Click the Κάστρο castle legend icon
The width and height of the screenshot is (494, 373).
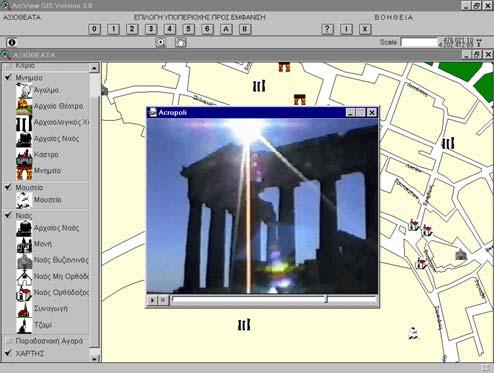[24, 155]
